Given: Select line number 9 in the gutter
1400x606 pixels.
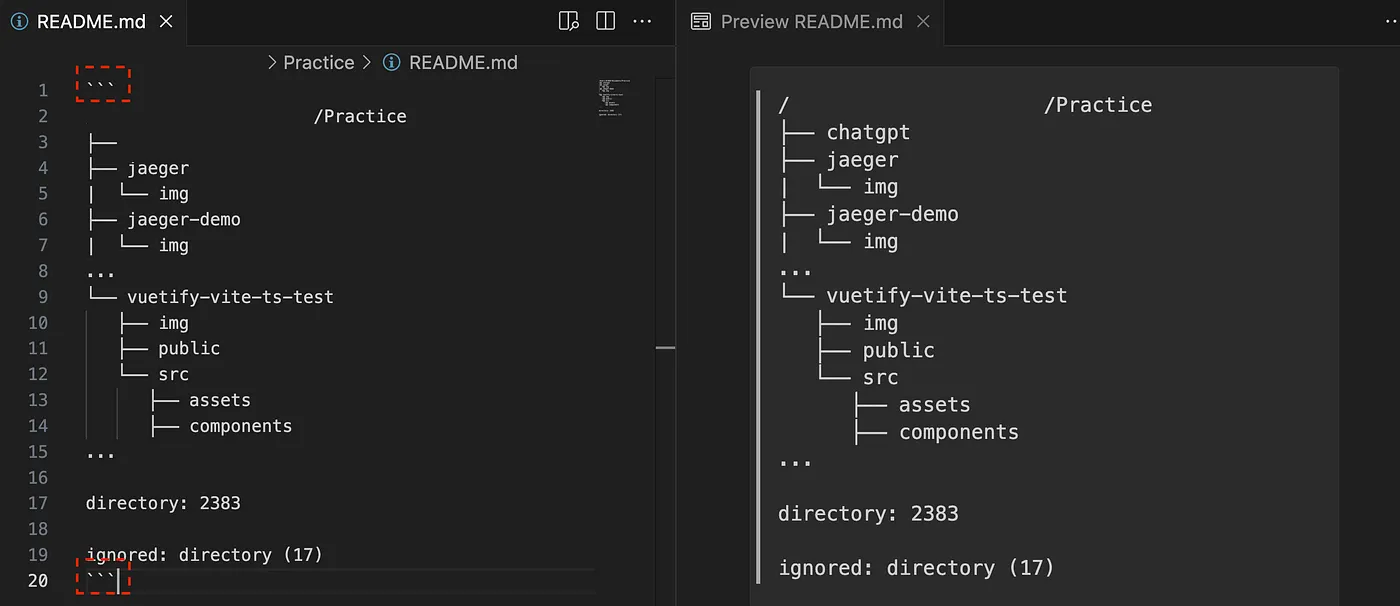Looking at the screenshot, I should [x=43, y=297].
